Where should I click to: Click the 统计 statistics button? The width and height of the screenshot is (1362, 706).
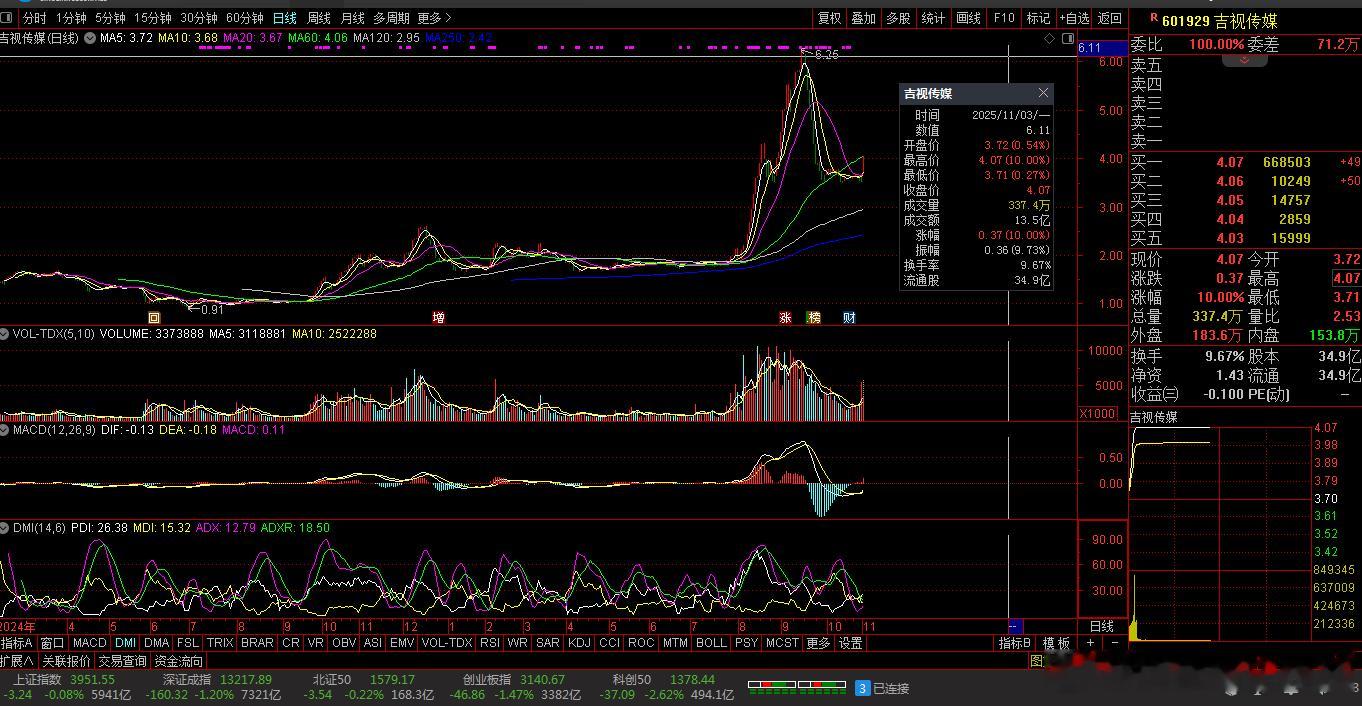point(933,18)
